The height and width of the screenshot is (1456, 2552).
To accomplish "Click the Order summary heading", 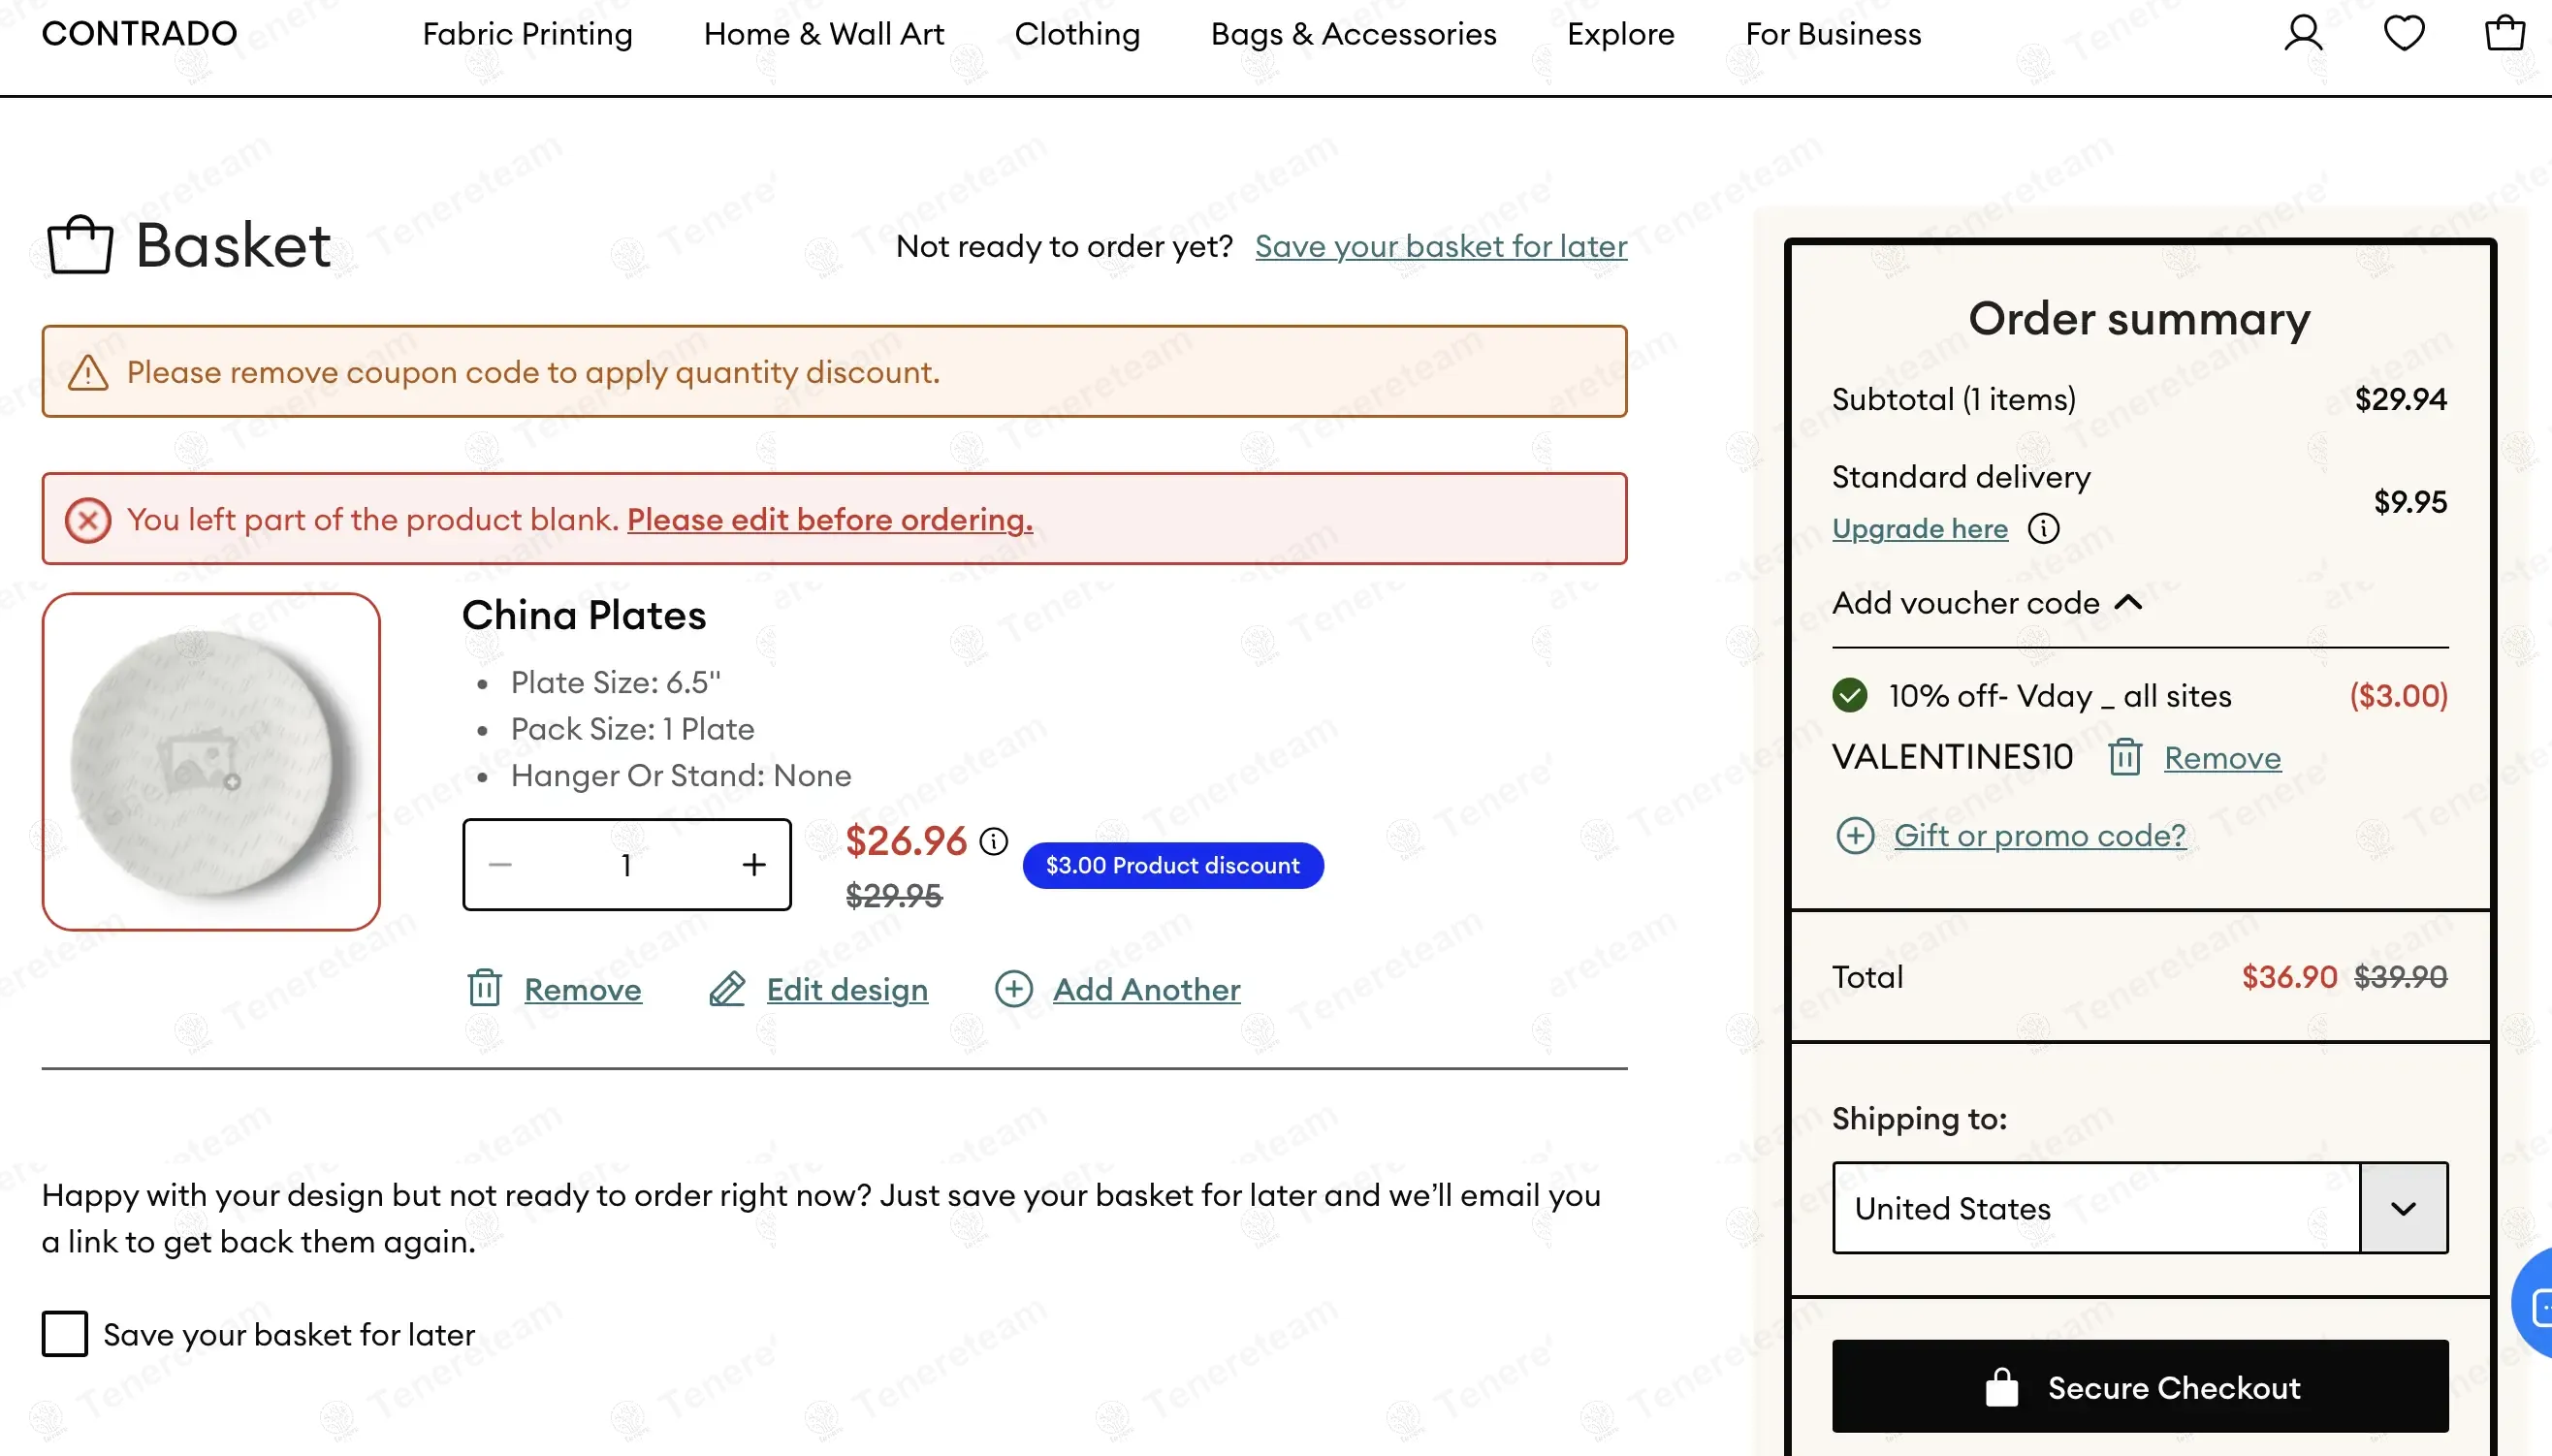I will pos(2139,320).
